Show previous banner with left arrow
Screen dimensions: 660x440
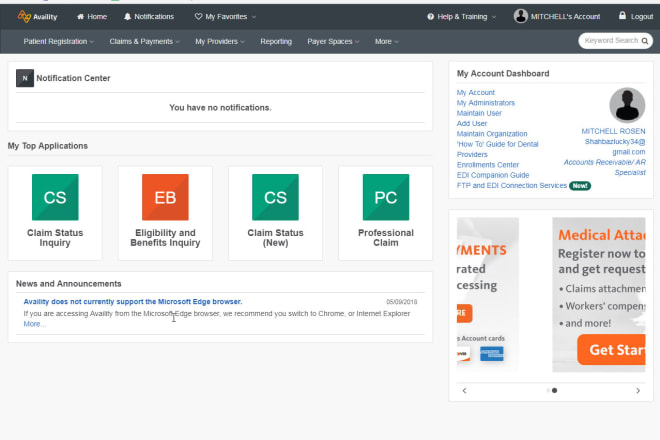tap(464, 390)
